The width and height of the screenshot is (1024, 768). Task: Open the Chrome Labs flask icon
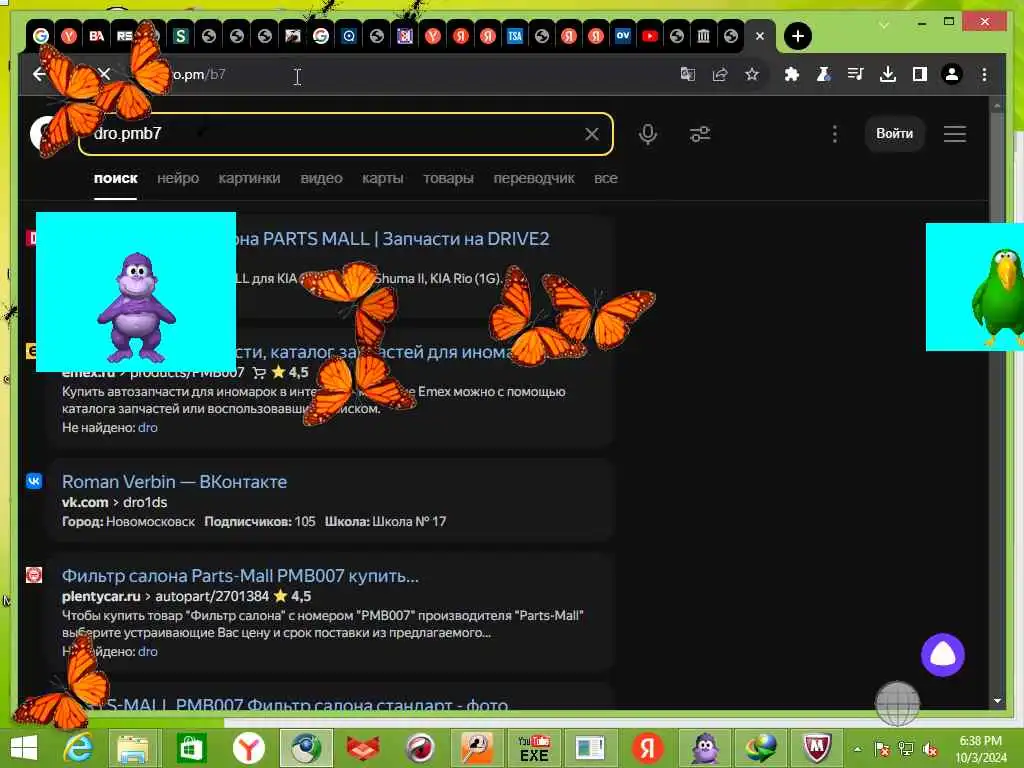click(824, 74)
